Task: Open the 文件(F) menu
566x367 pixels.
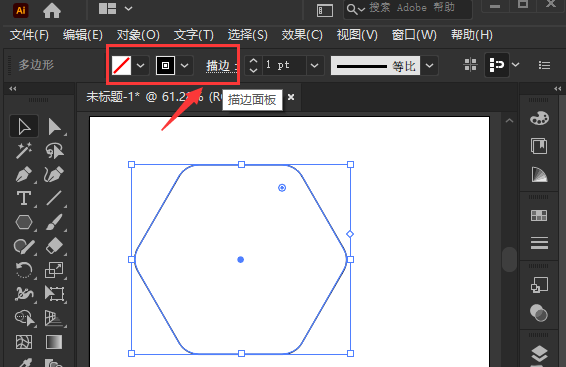Action: coord(29,35)
